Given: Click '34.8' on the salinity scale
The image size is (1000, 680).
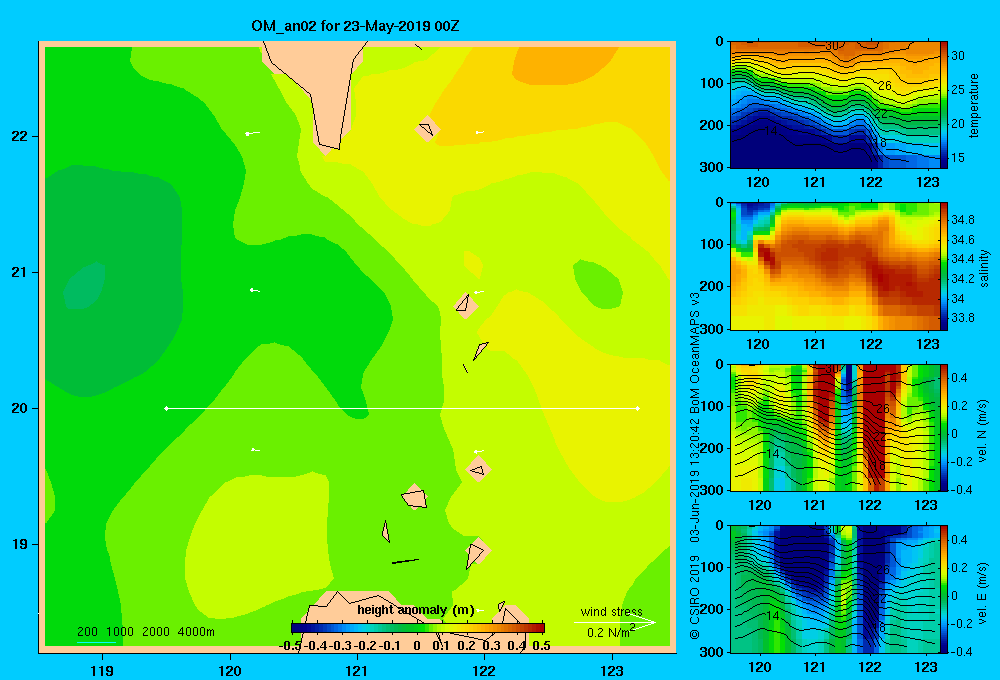Looking at the screenshot, I should pos(963,219).
